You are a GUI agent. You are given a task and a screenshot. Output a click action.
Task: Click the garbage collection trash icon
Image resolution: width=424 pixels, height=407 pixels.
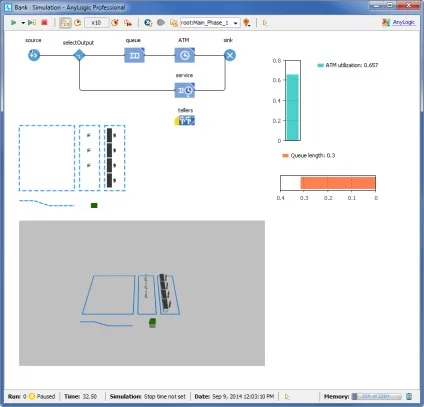tap(409, 396)
